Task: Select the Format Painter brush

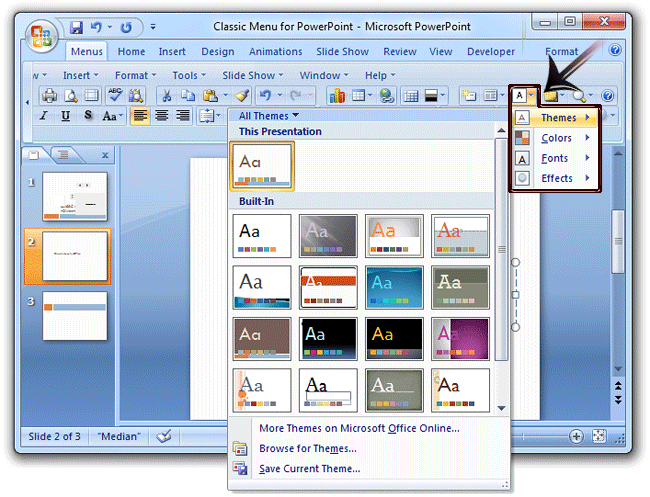Action: pyautogui.click(x=242, y=96)
